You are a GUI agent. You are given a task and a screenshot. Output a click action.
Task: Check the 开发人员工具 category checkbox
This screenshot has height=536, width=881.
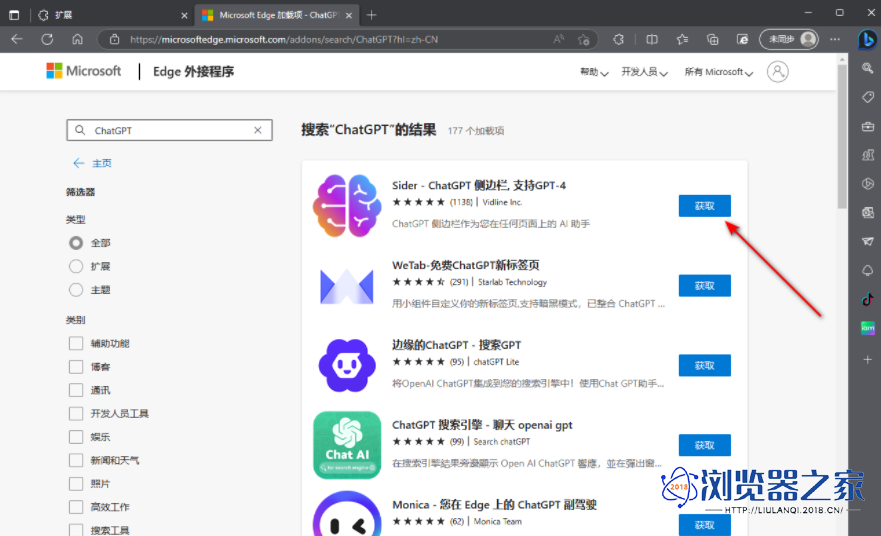click(76, 414)
